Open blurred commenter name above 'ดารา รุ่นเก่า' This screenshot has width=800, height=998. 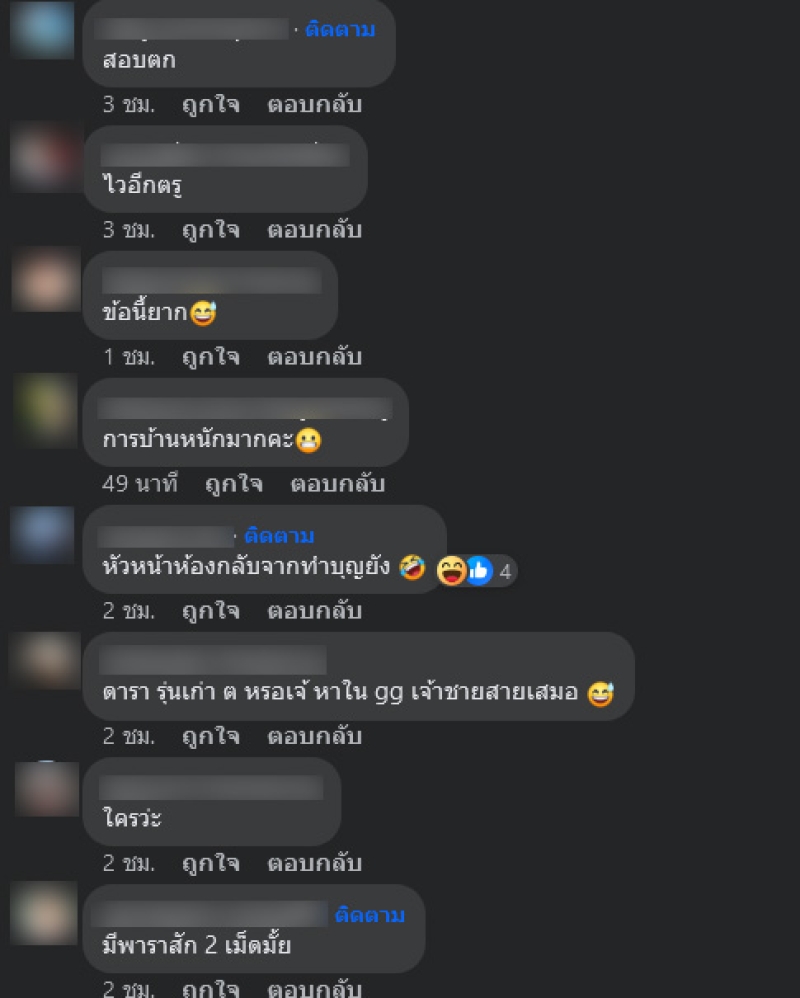[213, 660]
